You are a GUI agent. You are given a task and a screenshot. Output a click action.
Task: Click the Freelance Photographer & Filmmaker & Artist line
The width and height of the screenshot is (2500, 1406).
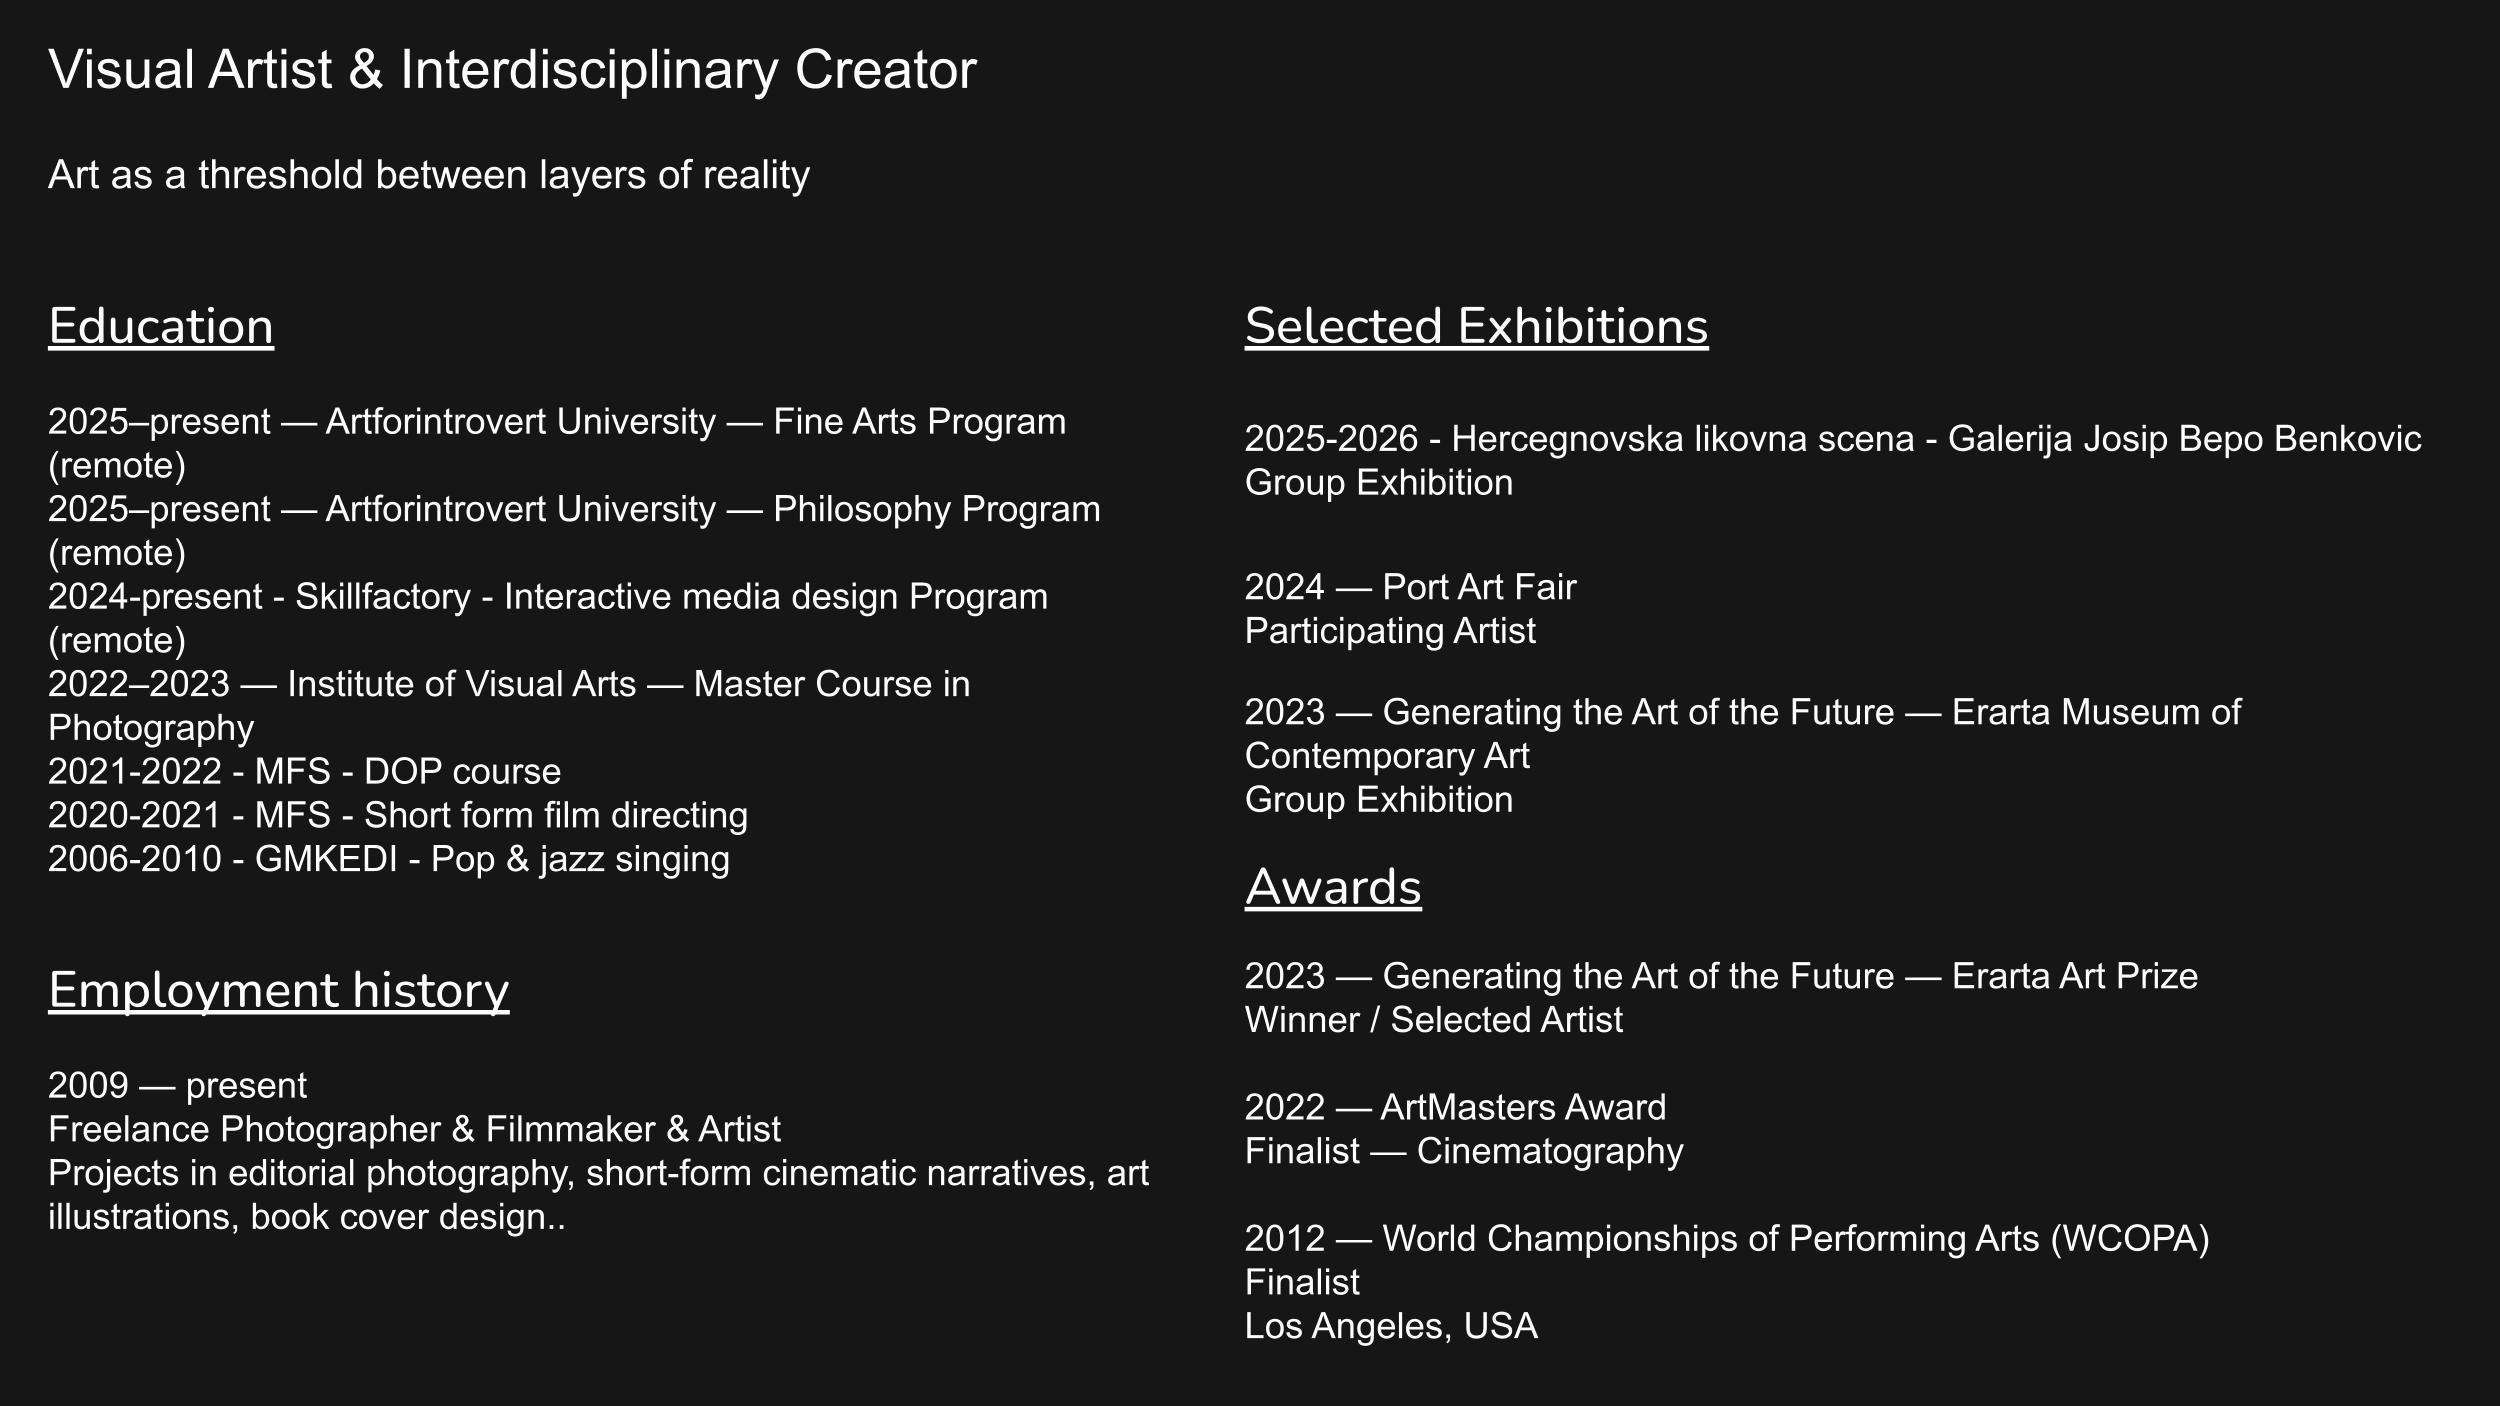(x=414, y=1130)
